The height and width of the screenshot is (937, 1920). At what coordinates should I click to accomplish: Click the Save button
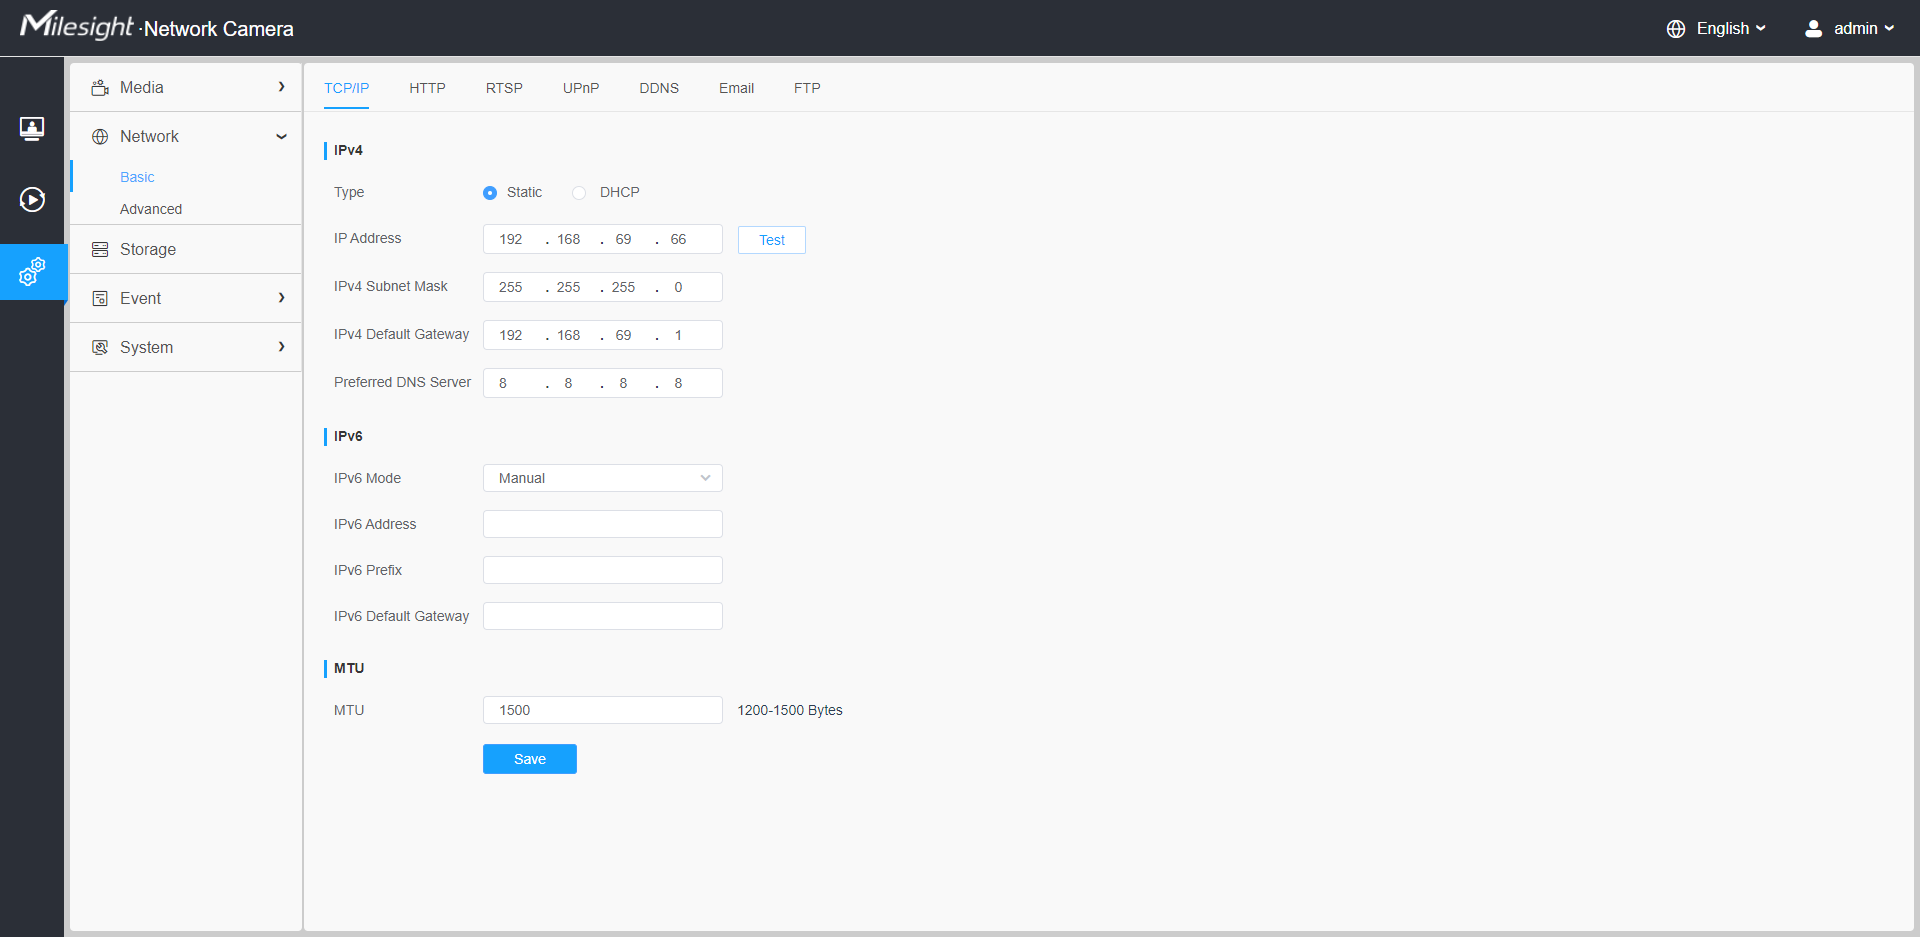(529, 759)
